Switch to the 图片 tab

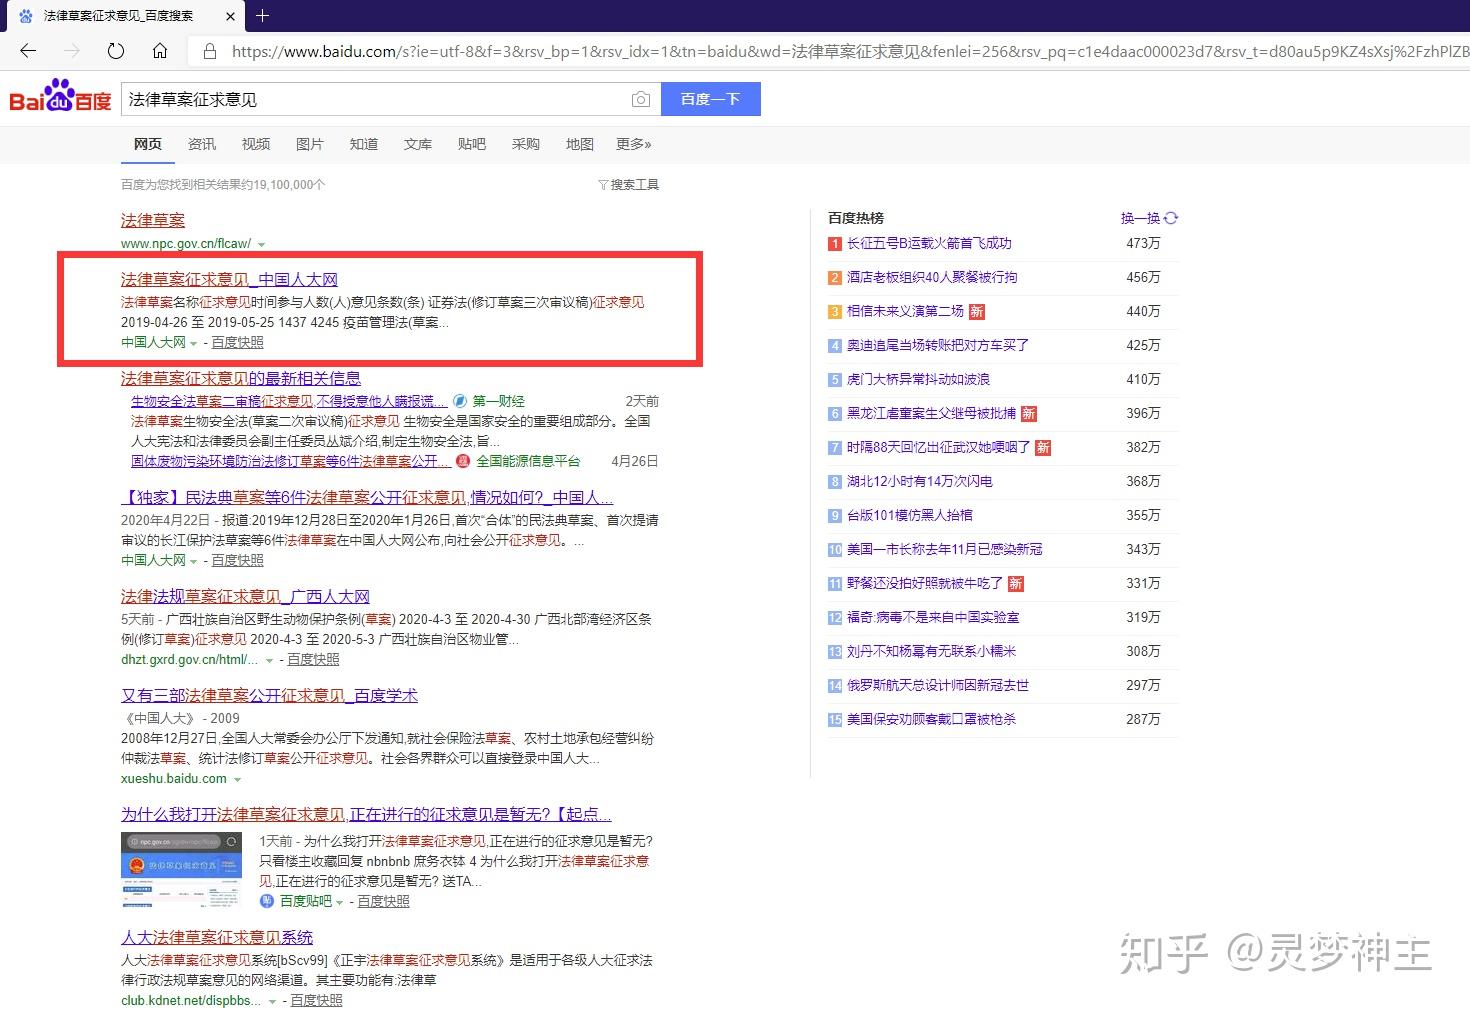[310, 144]
